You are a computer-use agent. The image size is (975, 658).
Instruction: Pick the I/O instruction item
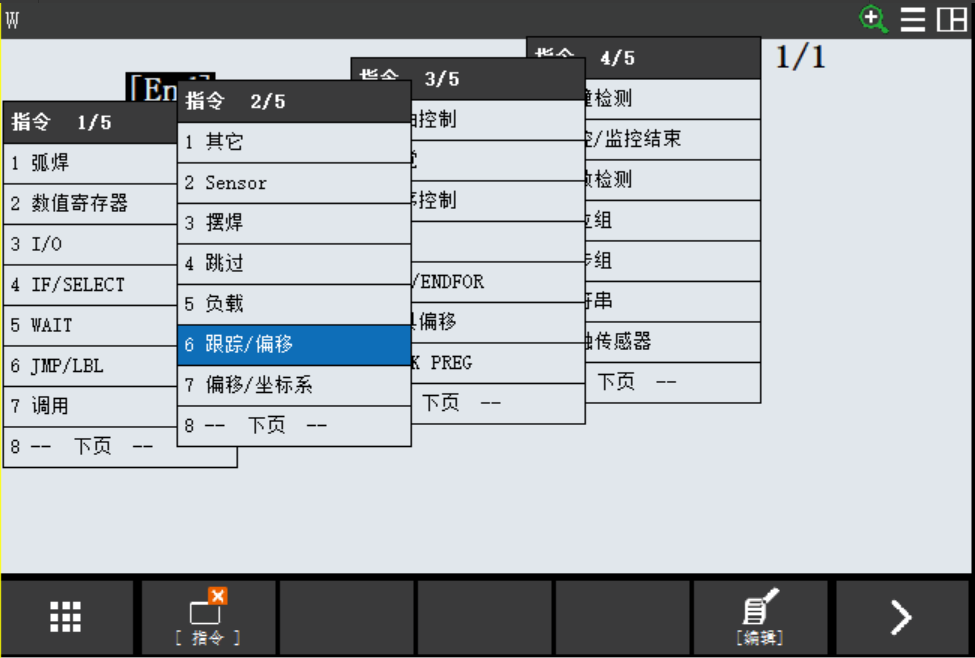point(90,244)
